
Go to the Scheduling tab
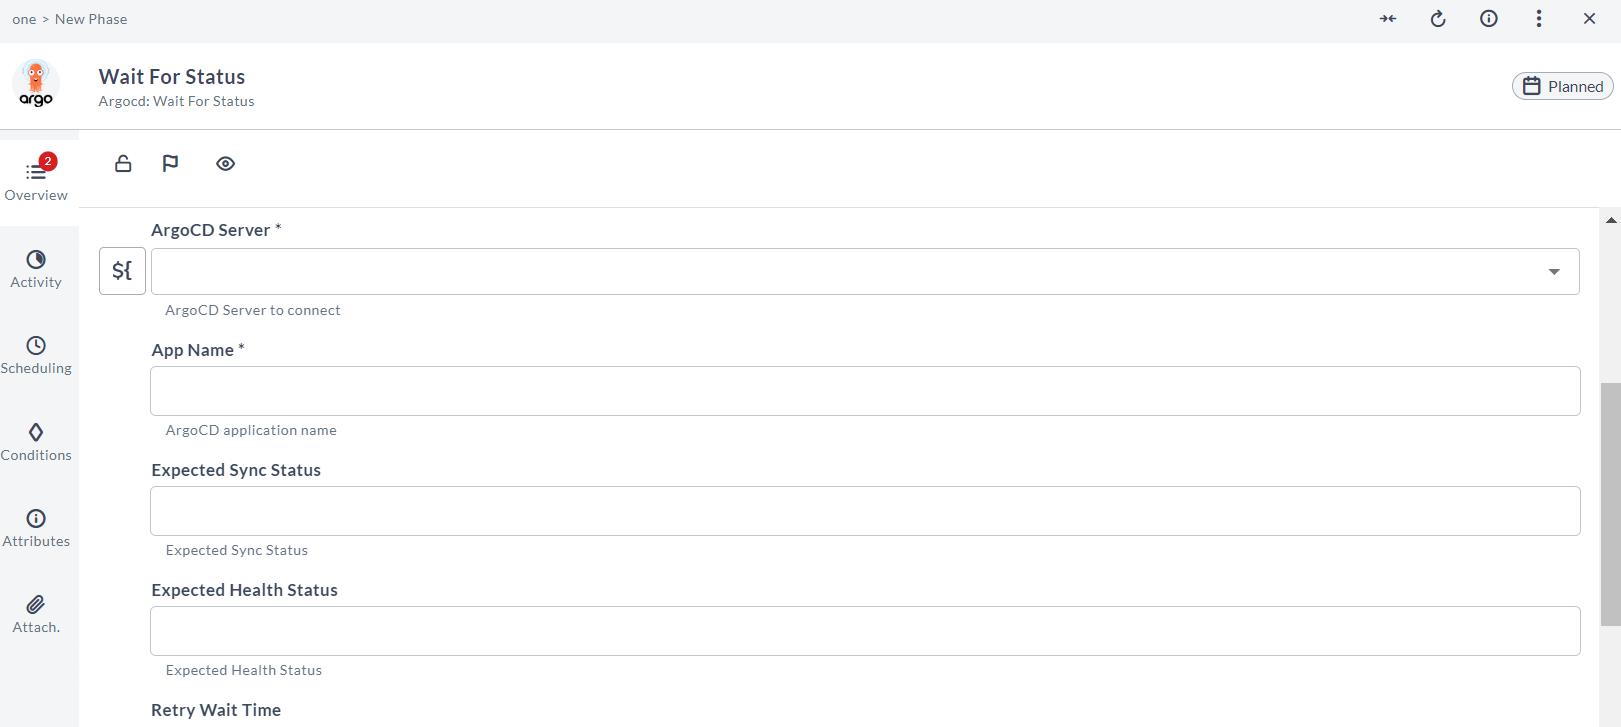[36, 356]
